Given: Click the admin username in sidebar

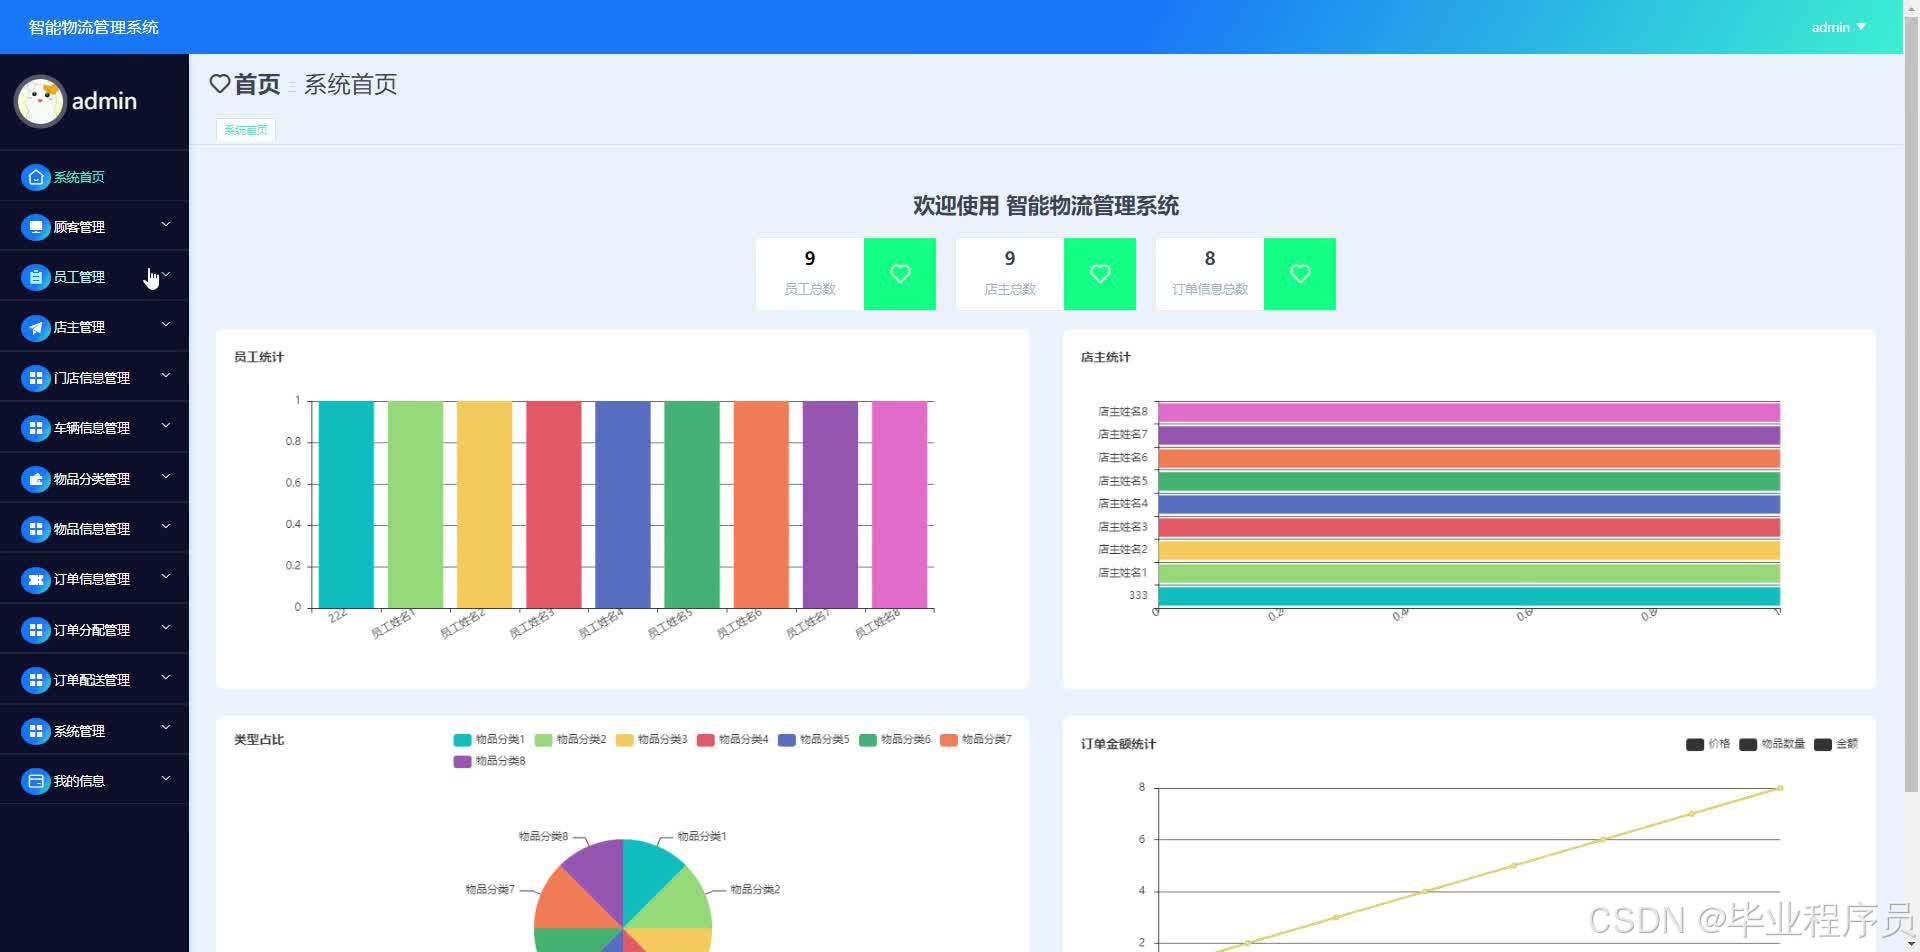Looking at the screenshot, I should [x=104, y=101].
